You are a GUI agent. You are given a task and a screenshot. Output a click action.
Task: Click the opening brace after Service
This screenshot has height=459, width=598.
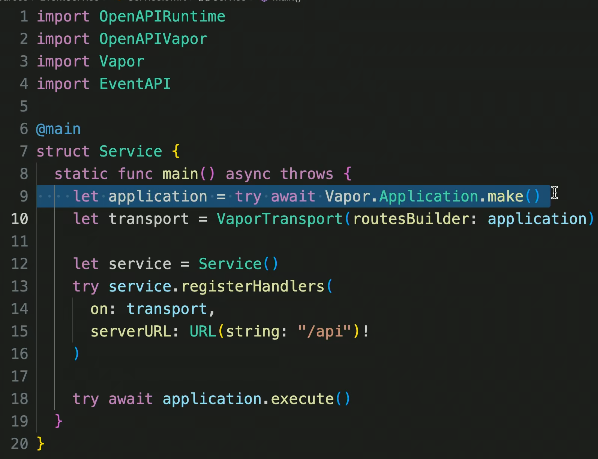(176, 151)
